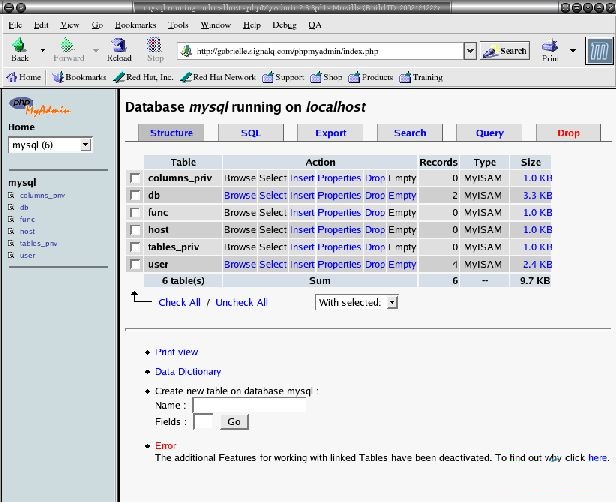The image size is (616, 502).
Task: Click the browser Search button
Action: 505,51
